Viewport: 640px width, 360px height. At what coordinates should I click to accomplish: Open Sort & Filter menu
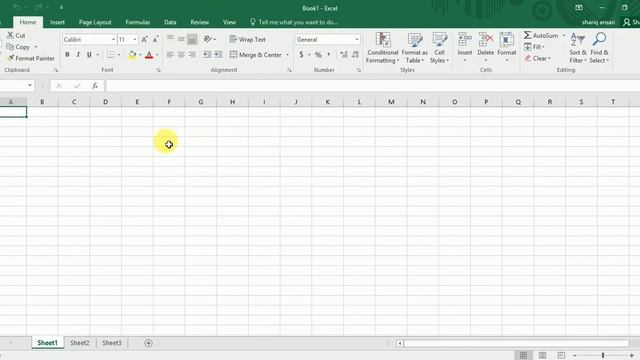[x=578, y=48]
